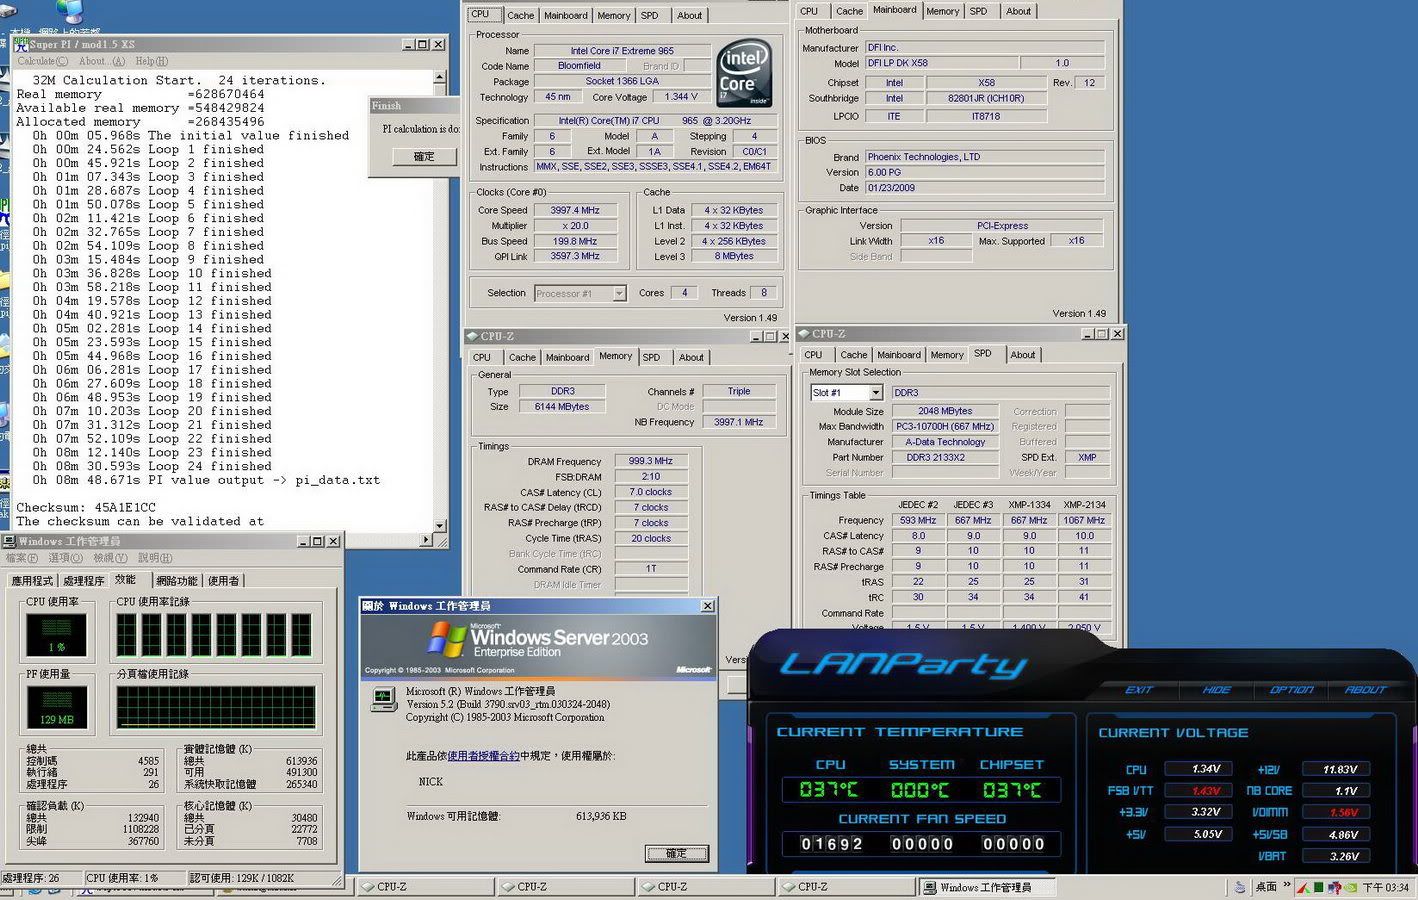Click ABOUT in LANParty monitor

pos(1365,690)
